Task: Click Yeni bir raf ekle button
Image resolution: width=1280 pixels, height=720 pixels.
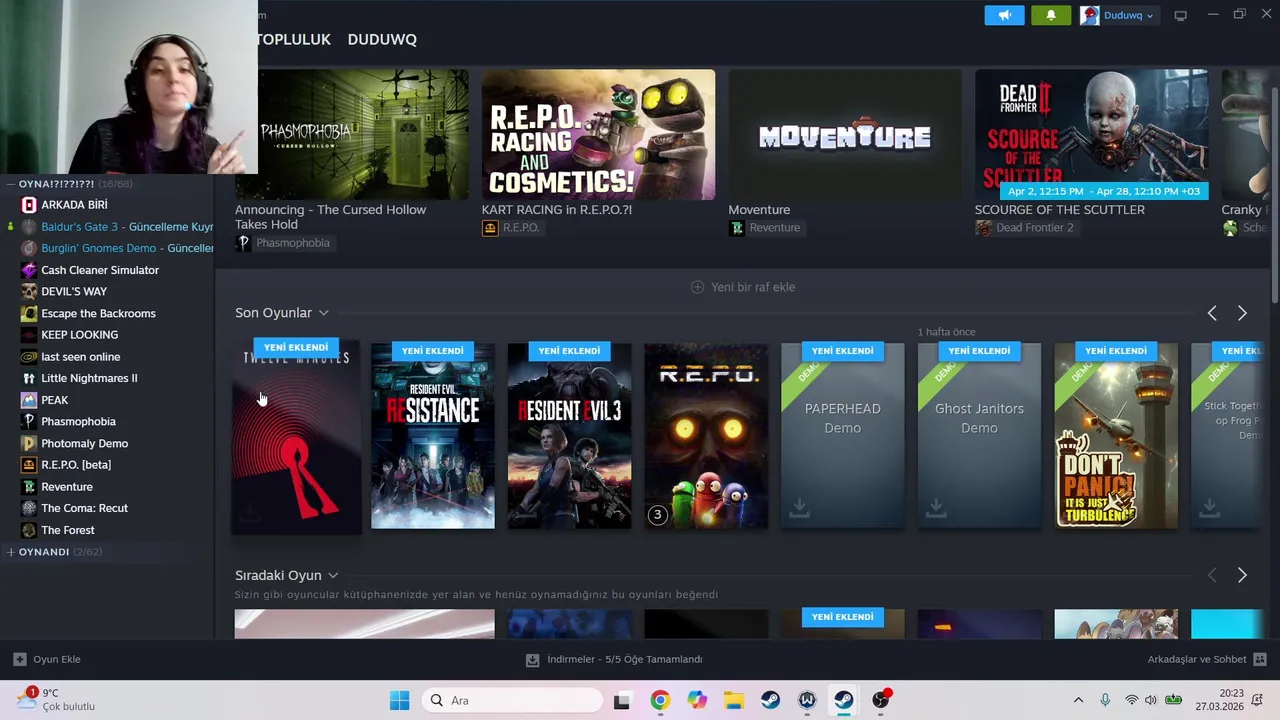Action: [x=743, y=287]
